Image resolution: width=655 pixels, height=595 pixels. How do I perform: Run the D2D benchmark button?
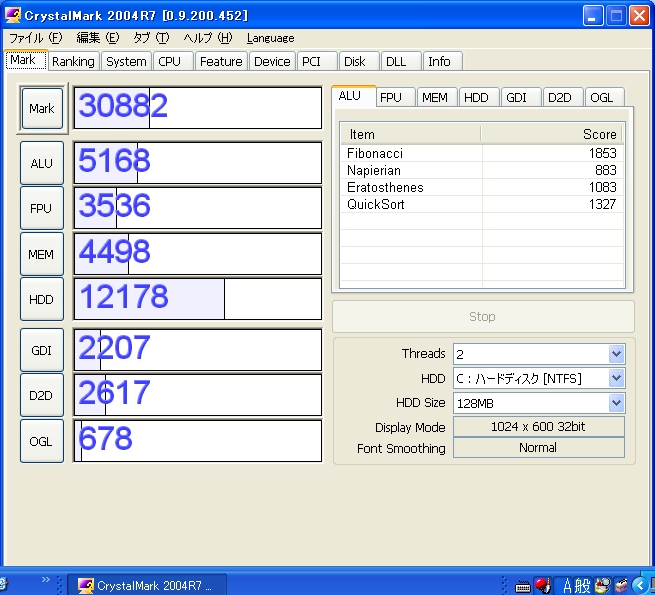pos(42,395)
